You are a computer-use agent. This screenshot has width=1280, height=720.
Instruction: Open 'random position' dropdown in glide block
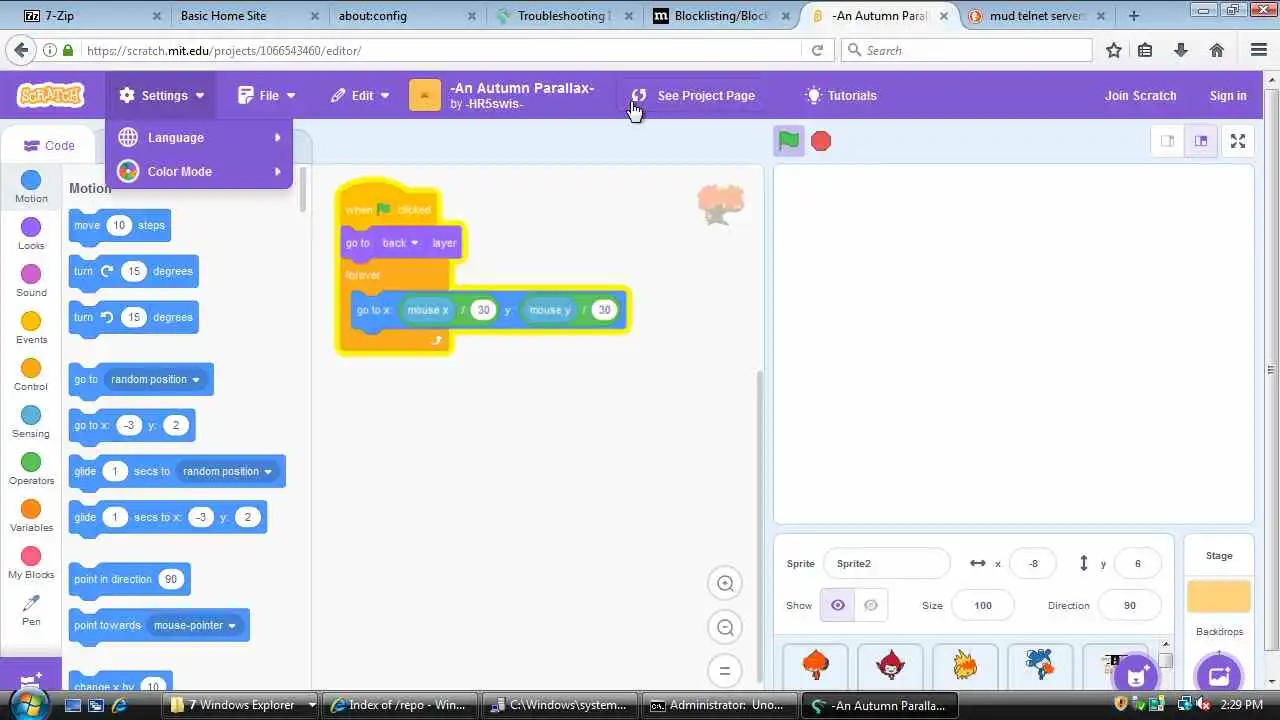click(x=227, y=471)
